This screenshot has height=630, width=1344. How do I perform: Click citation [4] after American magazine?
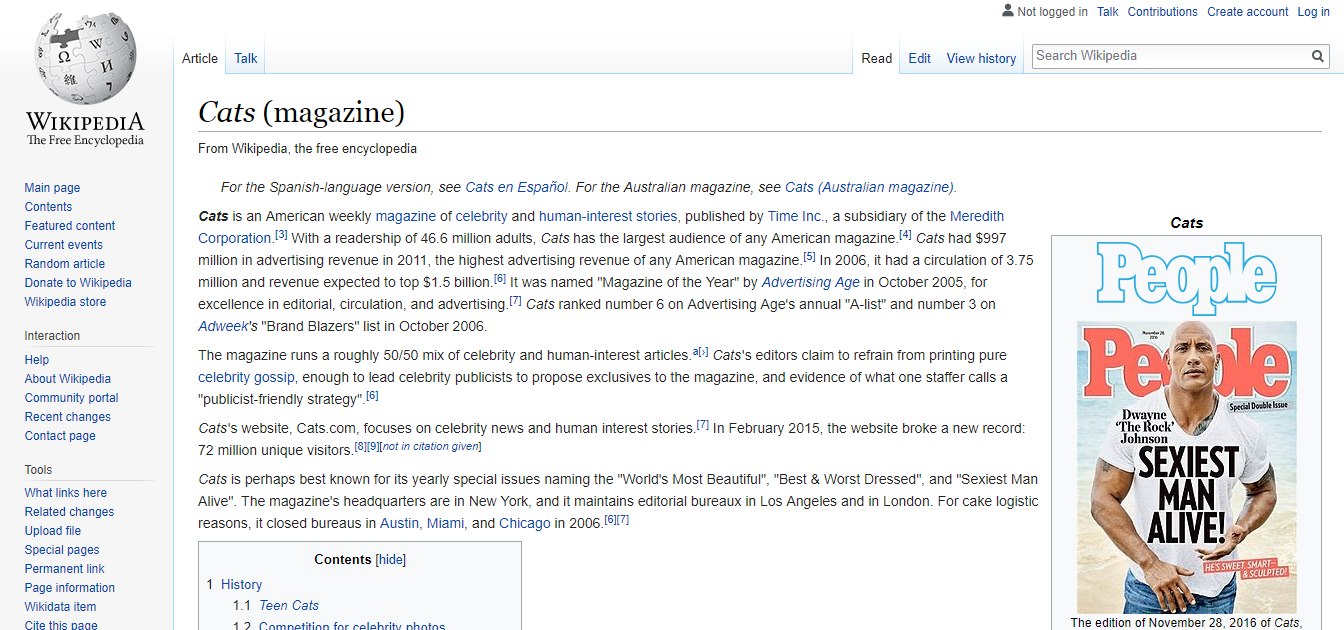click(905, 235)
